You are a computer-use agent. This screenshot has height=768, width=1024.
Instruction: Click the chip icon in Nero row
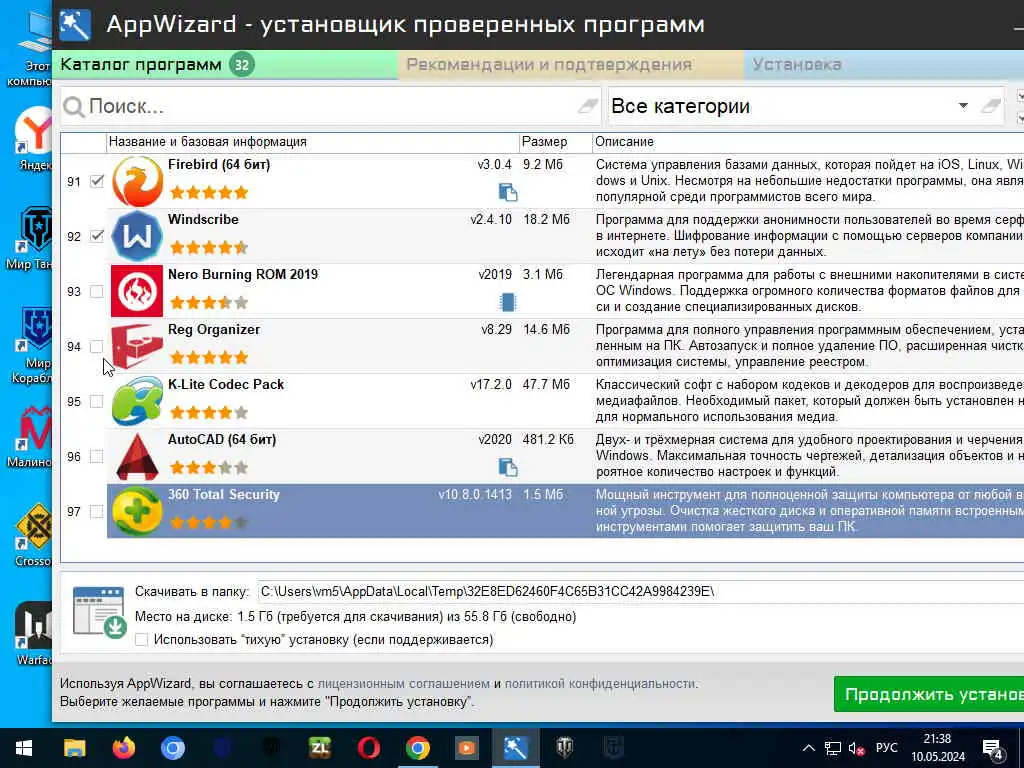(507, 302)
